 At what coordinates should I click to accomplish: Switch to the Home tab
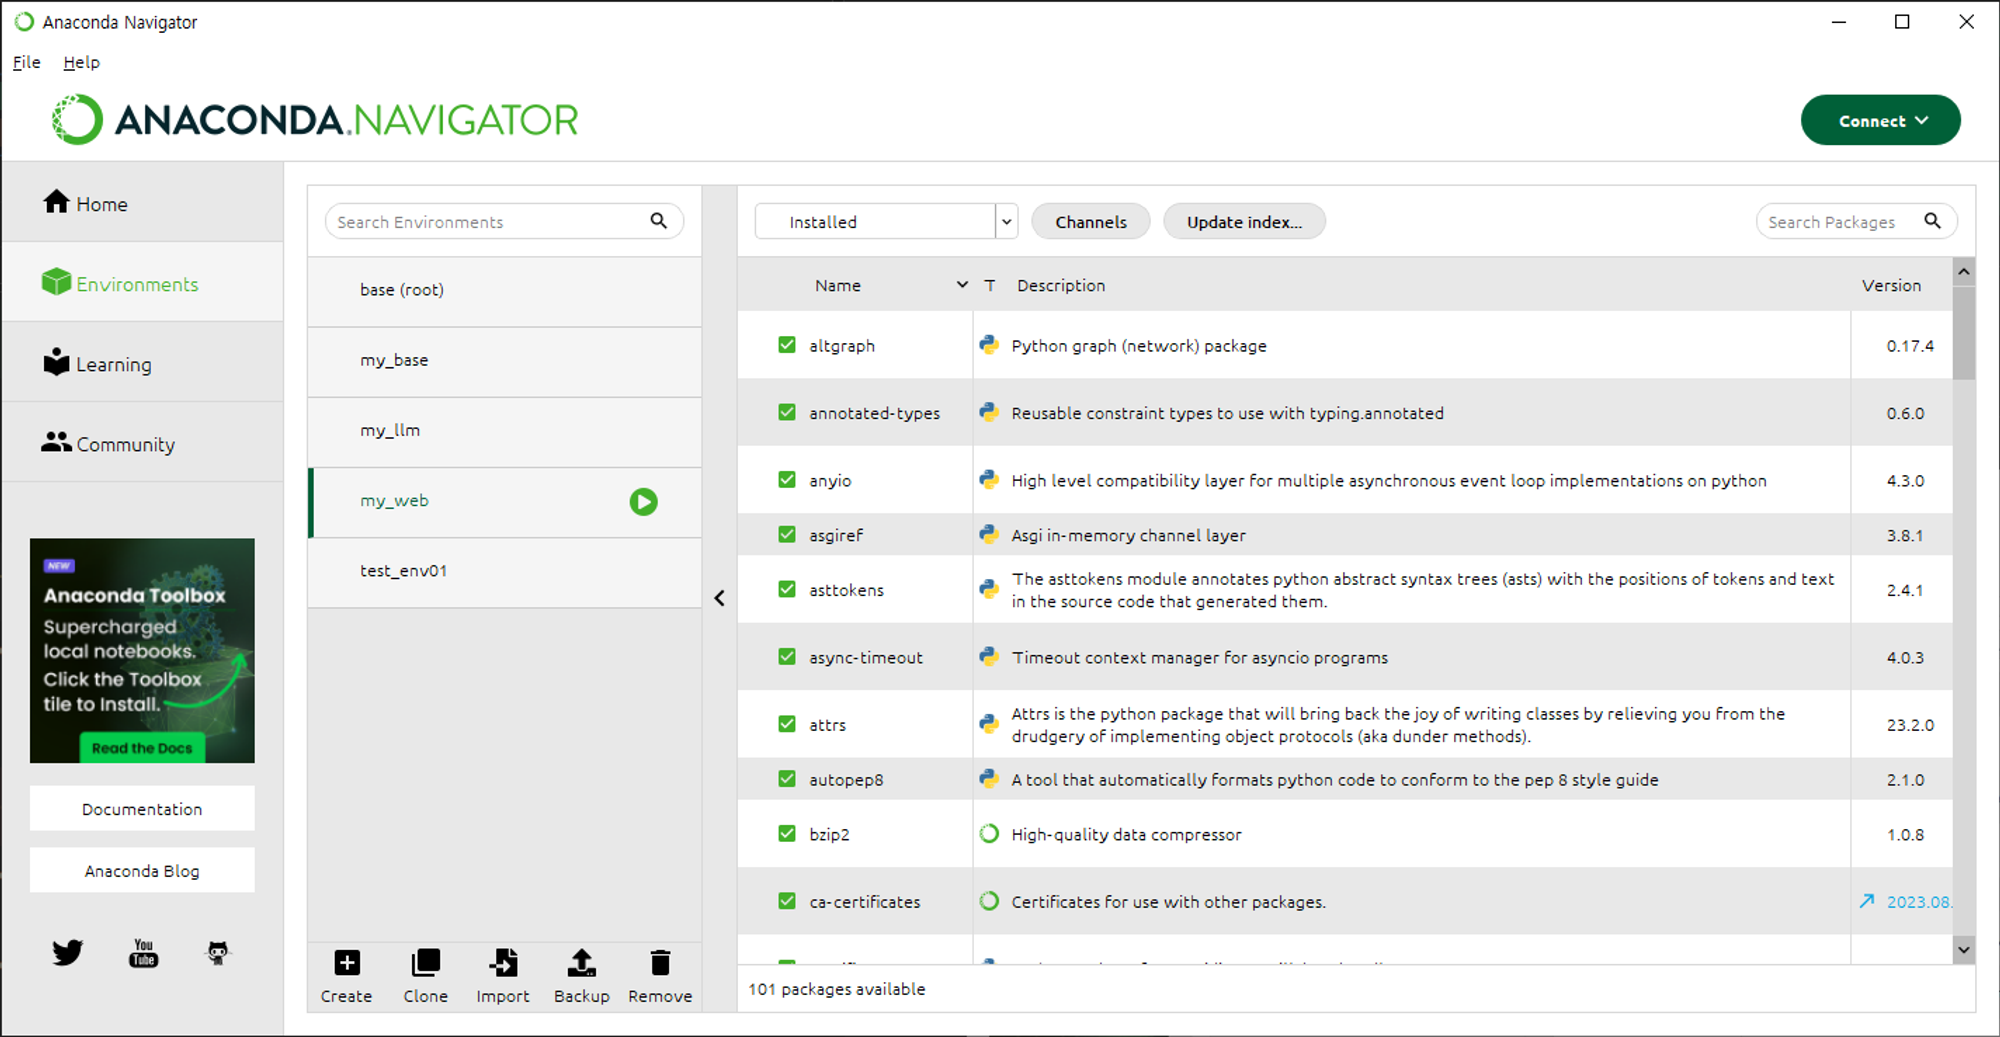[x=143, y=203]
